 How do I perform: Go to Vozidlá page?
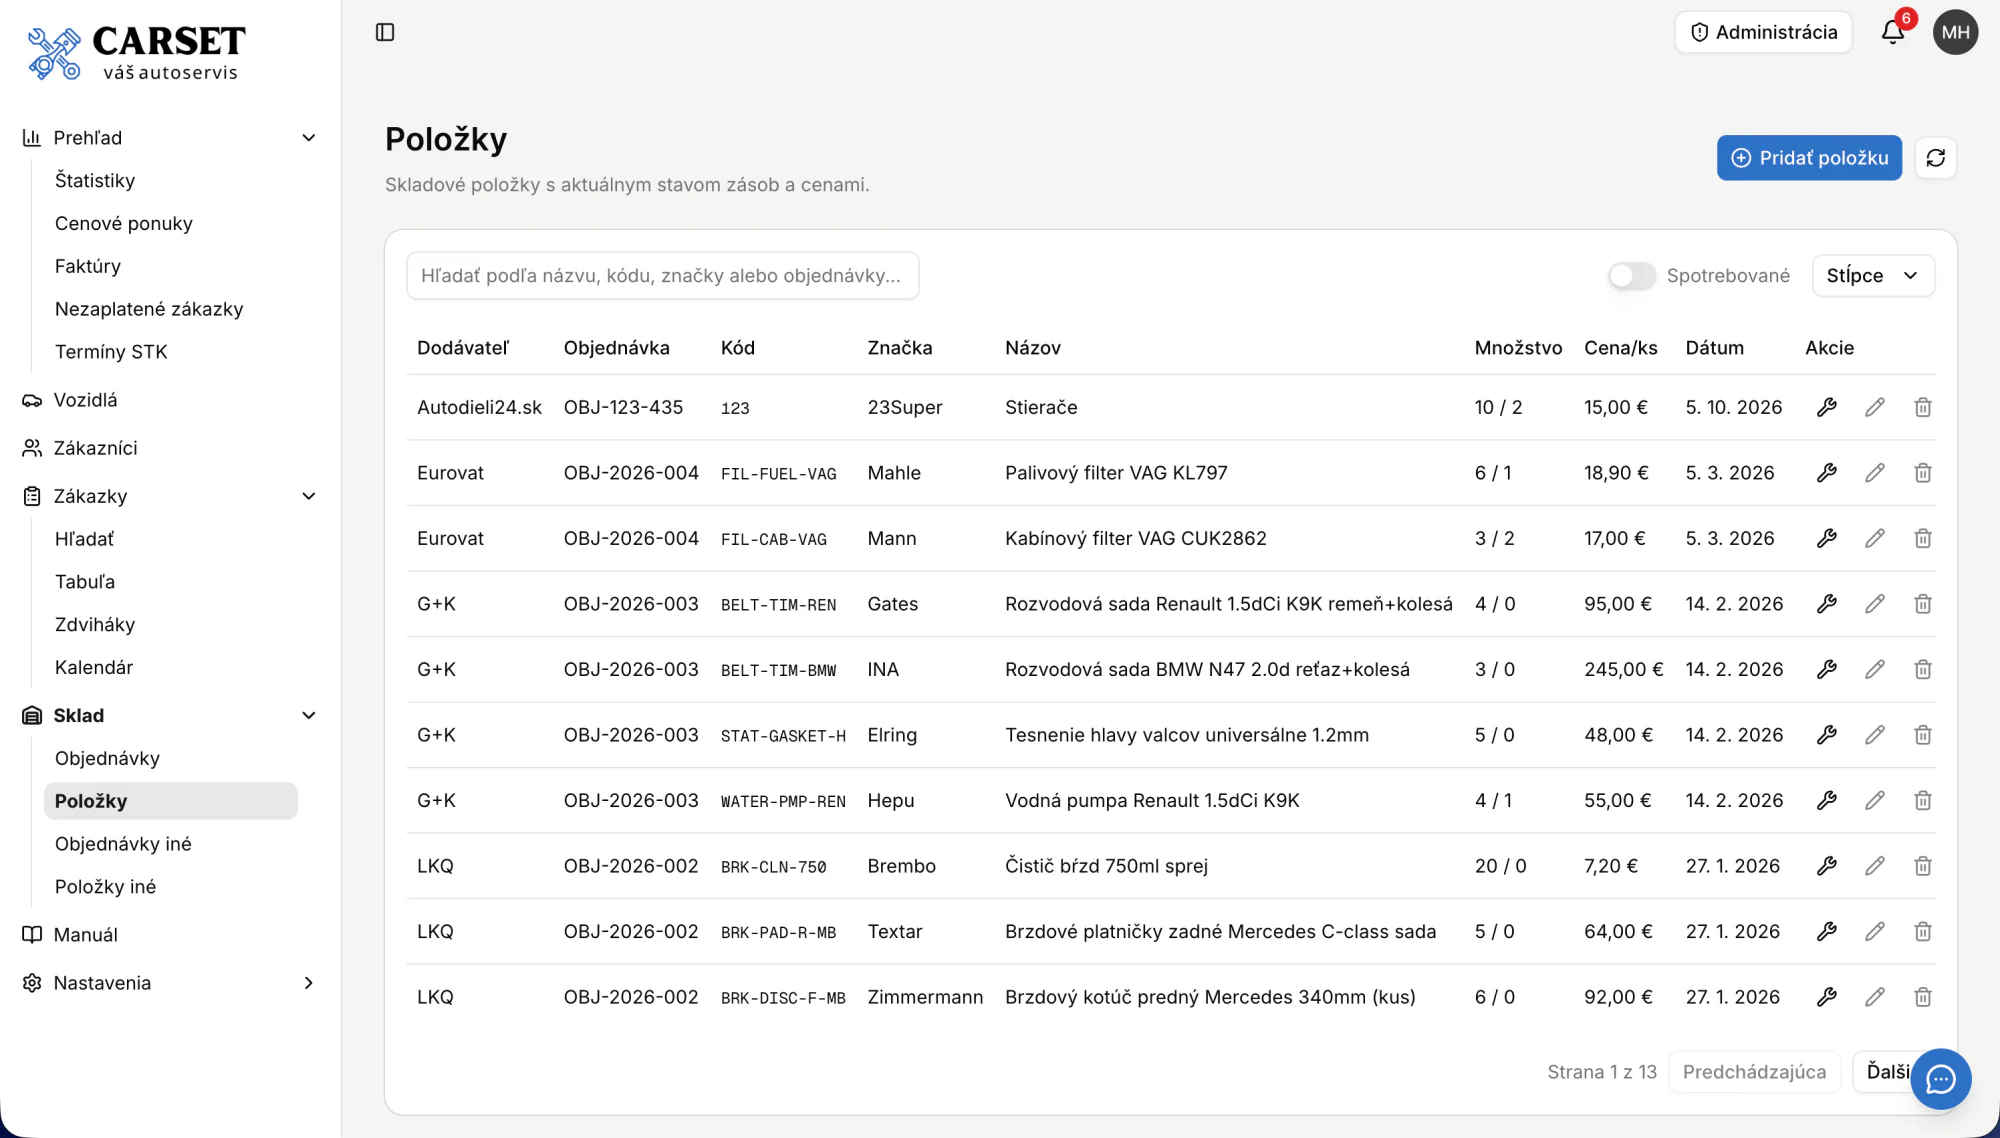(x=85, y=400)
